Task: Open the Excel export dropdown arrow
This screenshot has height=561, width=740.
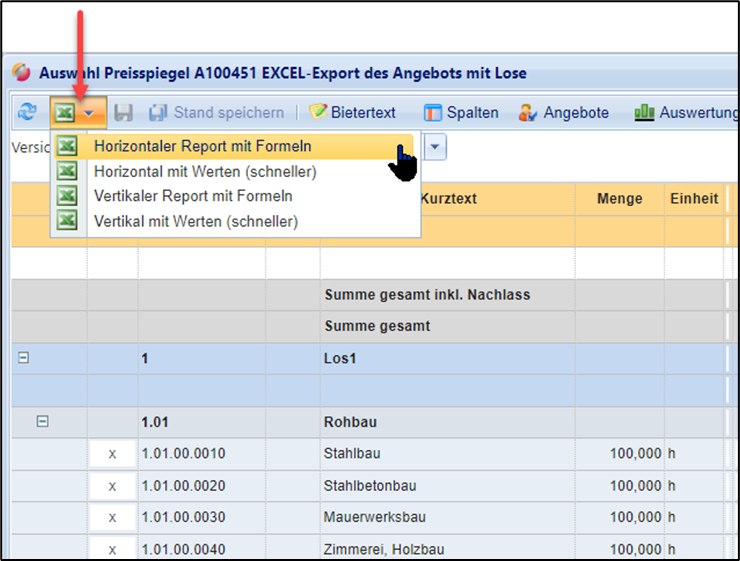Action: pyautogui.click(x=90, y=113)
